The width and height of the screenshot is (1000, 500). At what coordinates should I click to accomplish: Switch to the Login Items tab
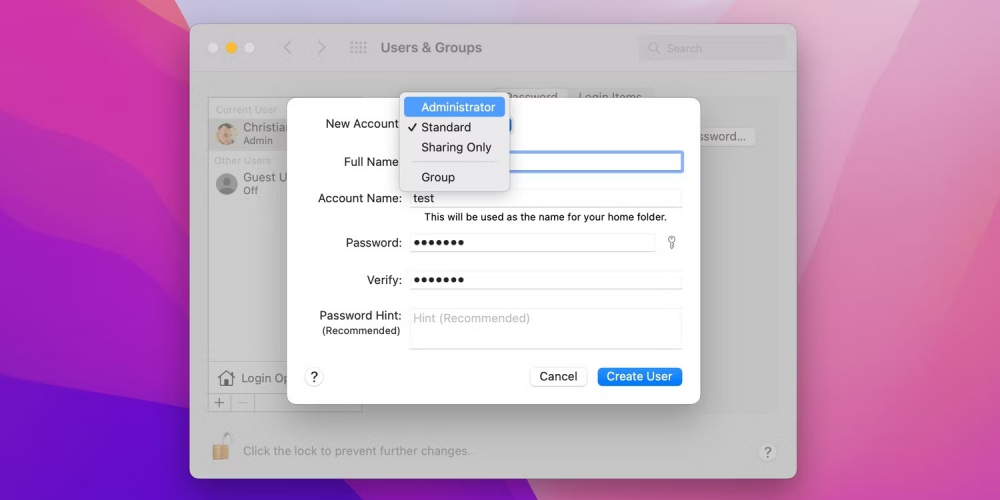(610, 95)
